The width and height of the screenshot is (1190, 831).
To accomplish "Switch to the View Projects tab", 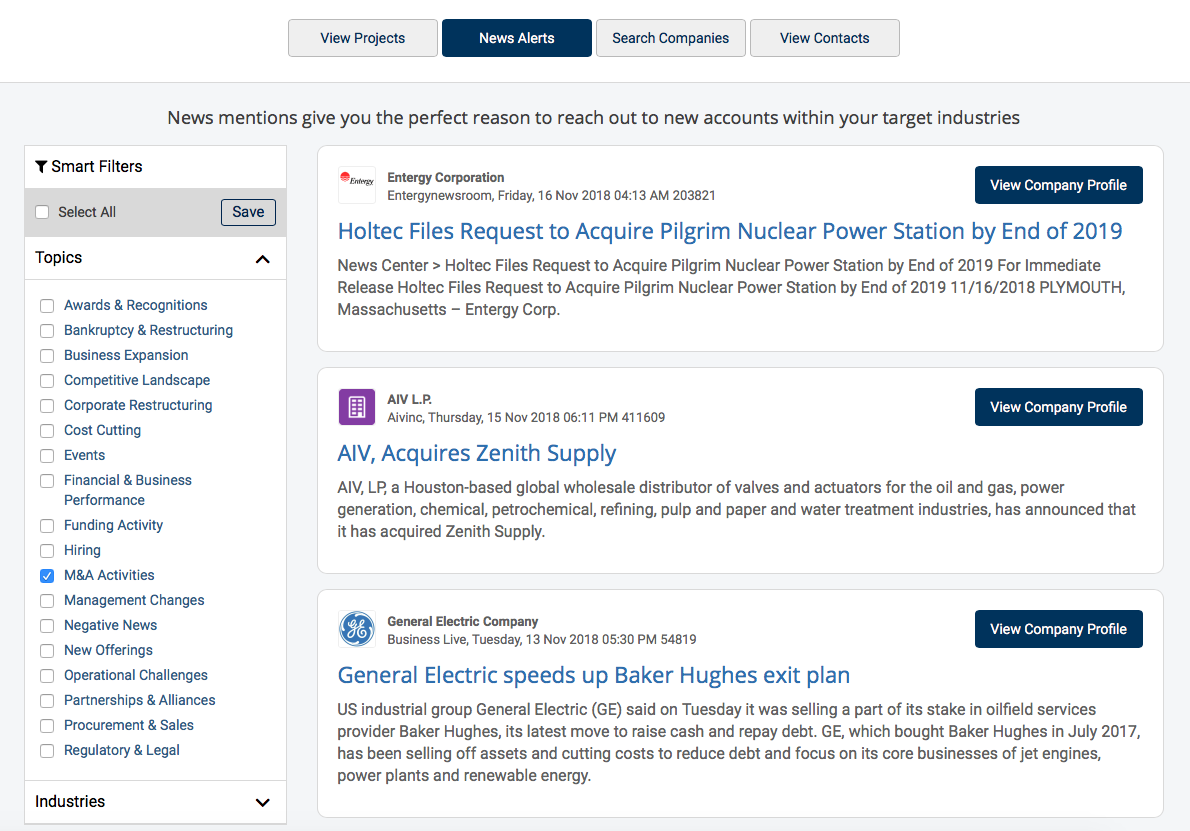I will pos(363,38).
